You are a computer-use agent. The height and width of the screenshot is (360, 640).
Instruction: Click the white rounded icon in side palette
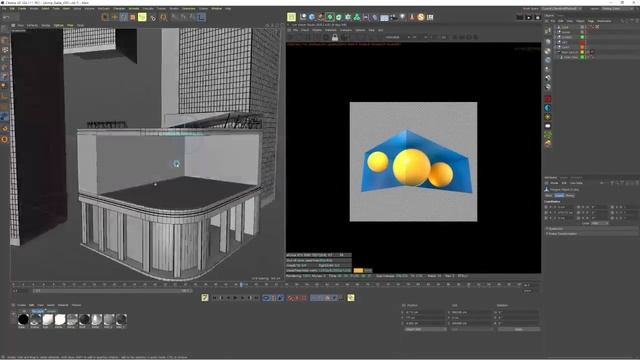coord(548,126)
